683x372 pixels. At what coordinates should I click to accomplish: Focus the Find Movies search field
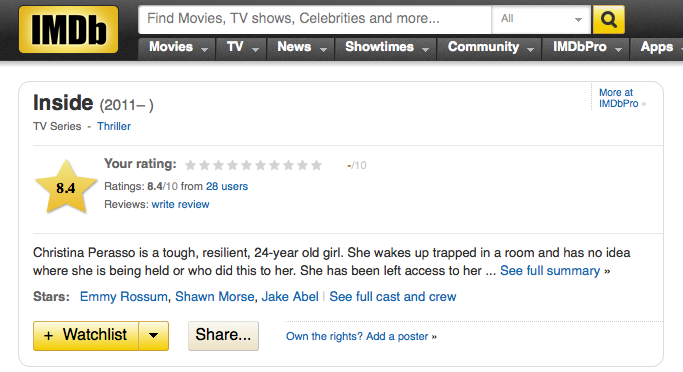point(314,19)
